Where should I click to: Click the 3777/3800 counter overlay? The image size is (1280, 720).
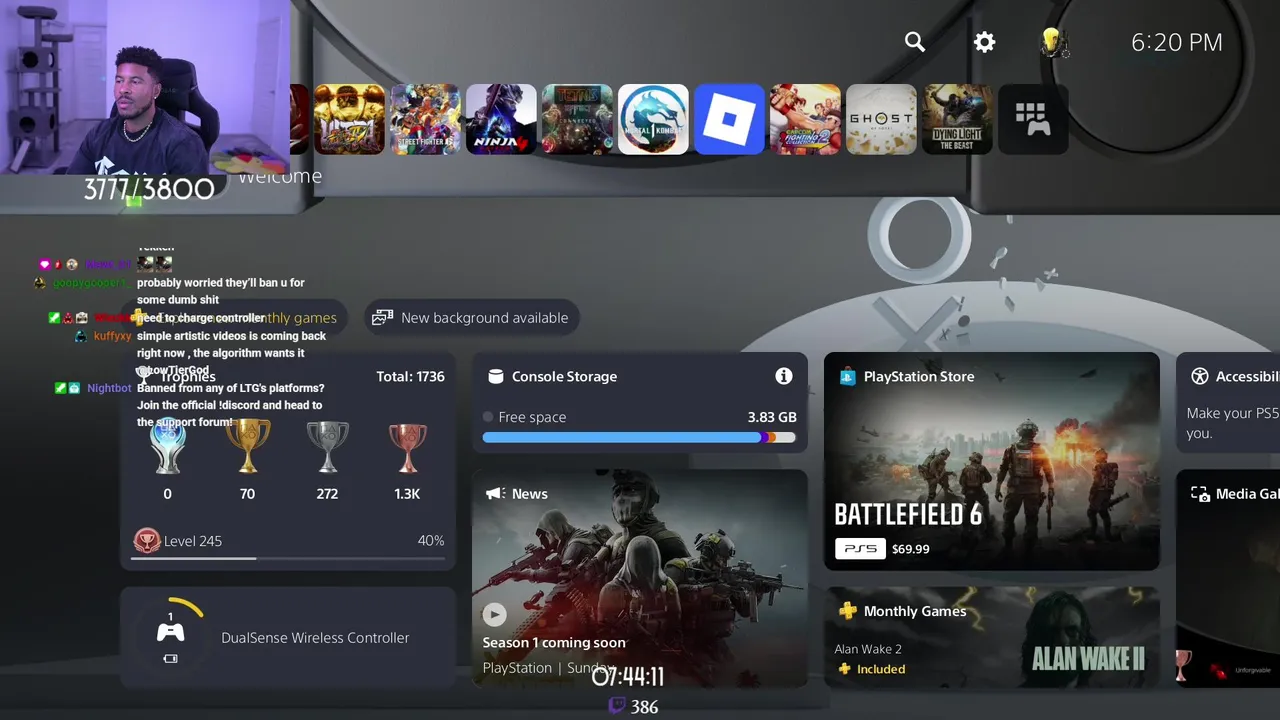coord(149,189)
